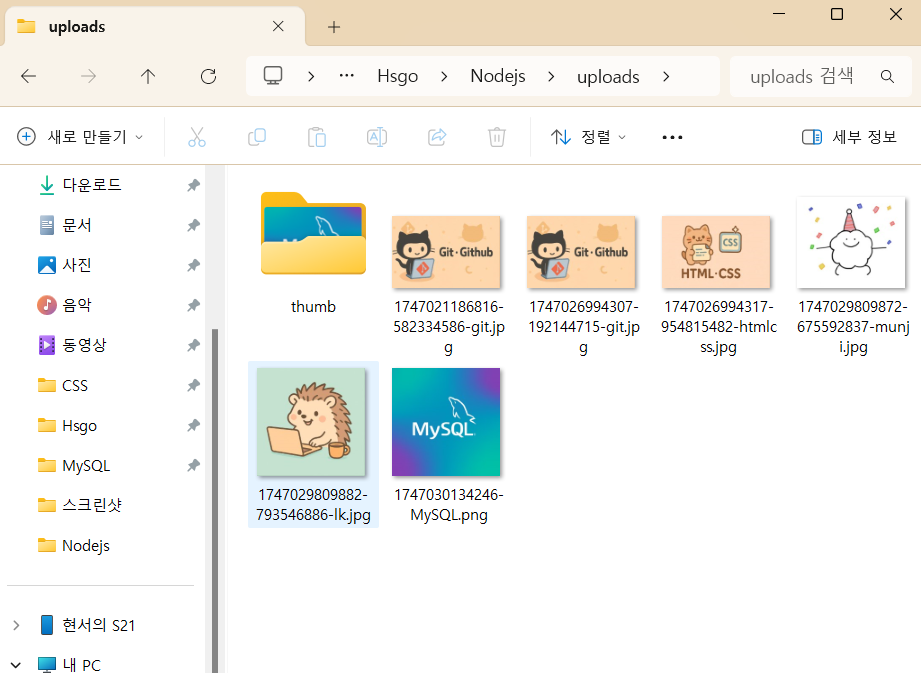Click the pin icon next to 음악

(193, 305)
